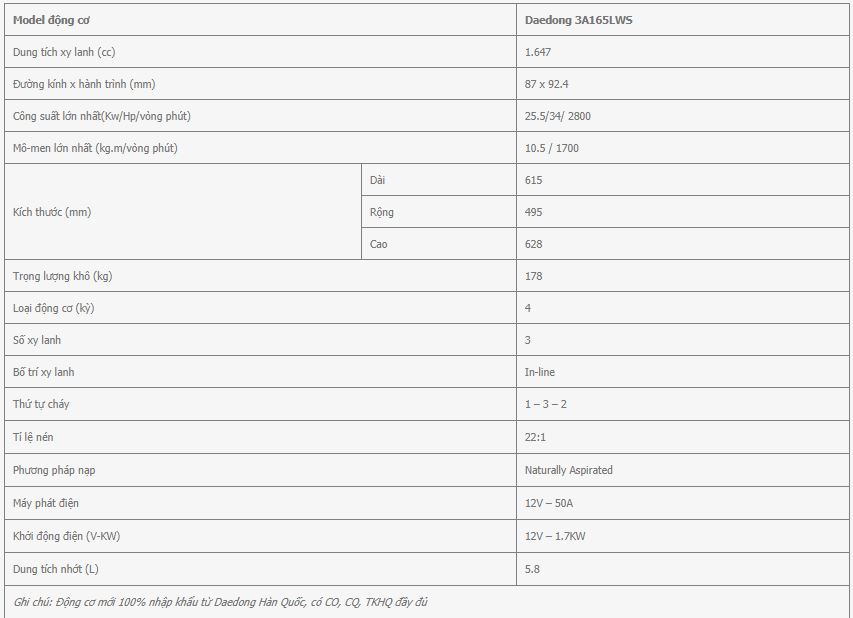This screenshot has height=618, width=853.
Task: Select the compression ratio value "22:1"
Action: pos(535,437)
